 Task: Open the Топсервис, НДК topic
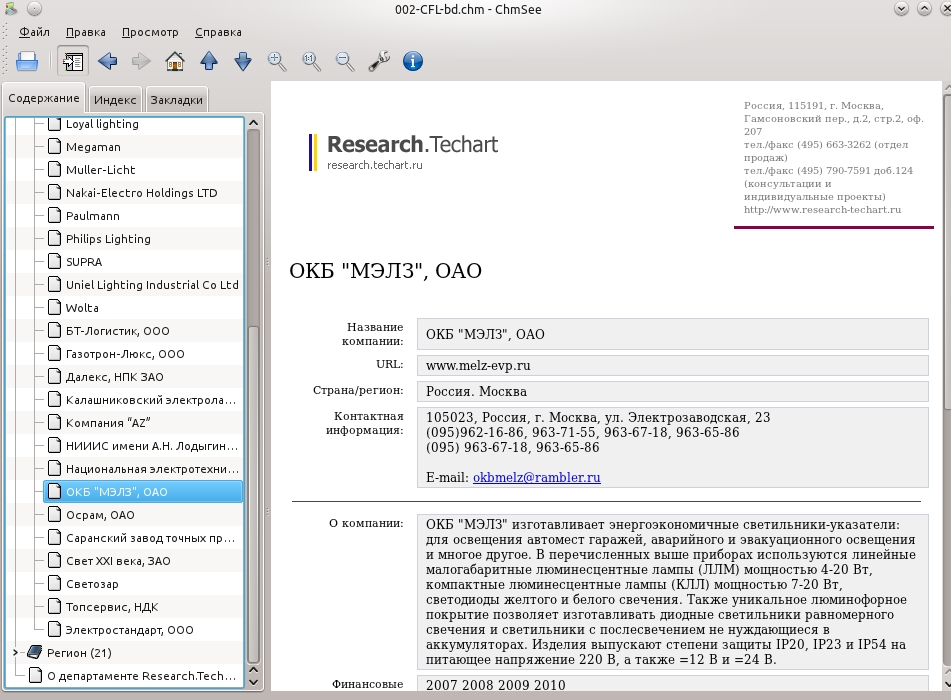[x=112, y=607]
